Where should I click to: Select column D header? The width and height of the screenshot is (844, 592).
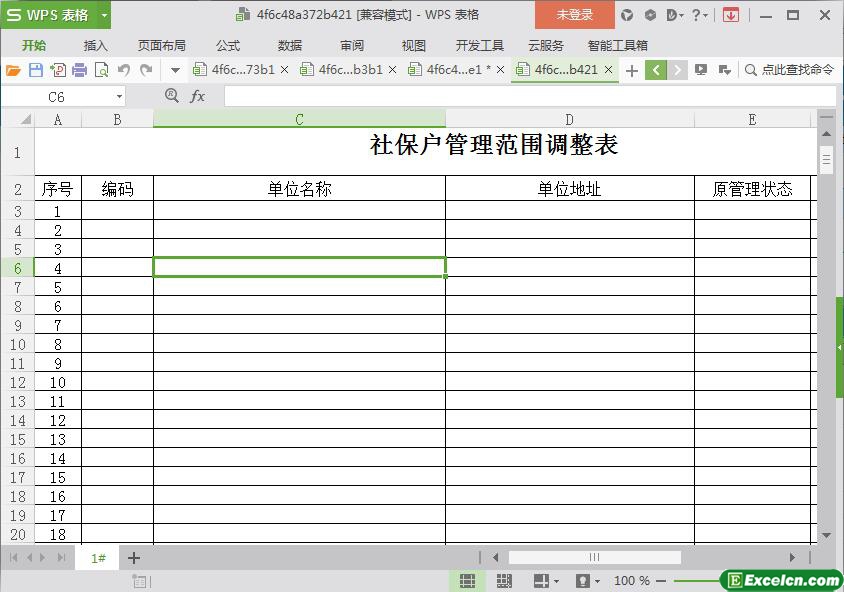click(x=569, y=119)
